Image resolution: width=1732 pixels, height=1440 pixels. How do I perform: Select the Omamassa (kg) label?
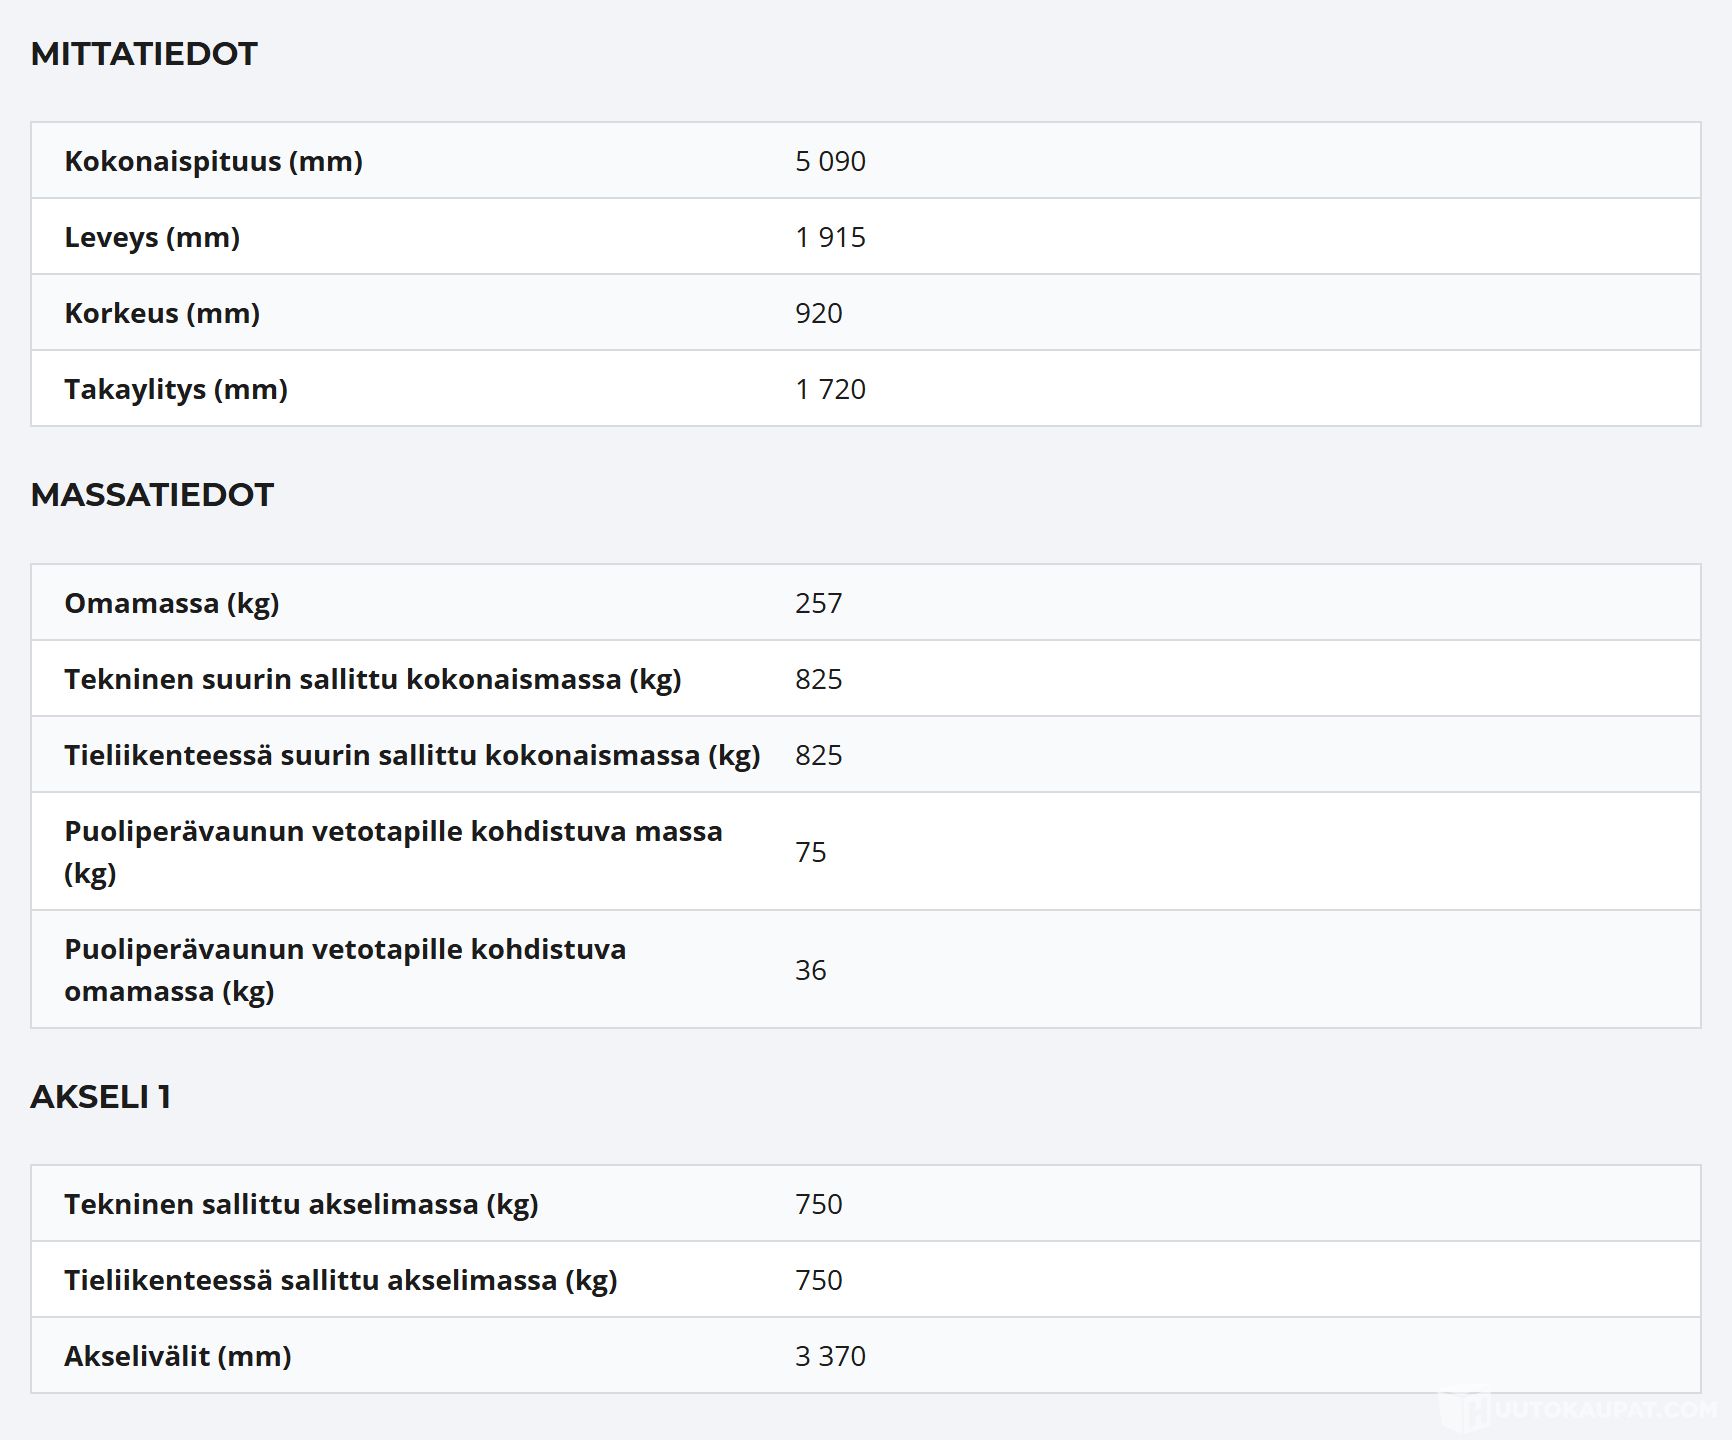(x=171, y=603)
